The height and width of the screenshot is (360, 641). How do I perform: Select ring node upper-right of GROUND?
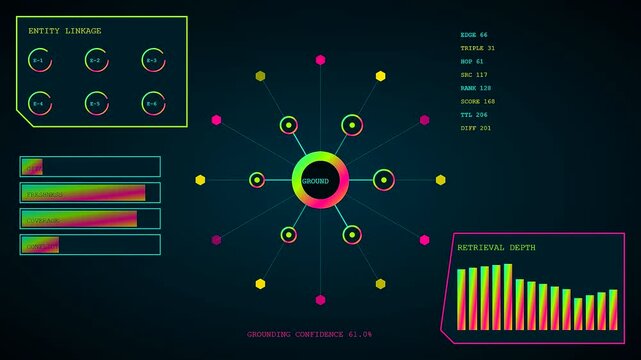point(352,125)
